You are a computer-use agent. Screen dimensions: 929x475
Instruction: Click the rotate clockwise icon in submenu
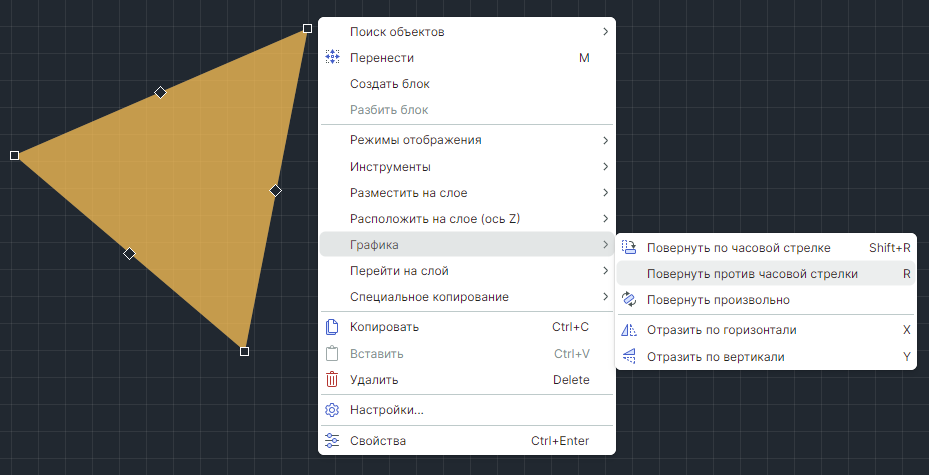click(x=629, y=248)
